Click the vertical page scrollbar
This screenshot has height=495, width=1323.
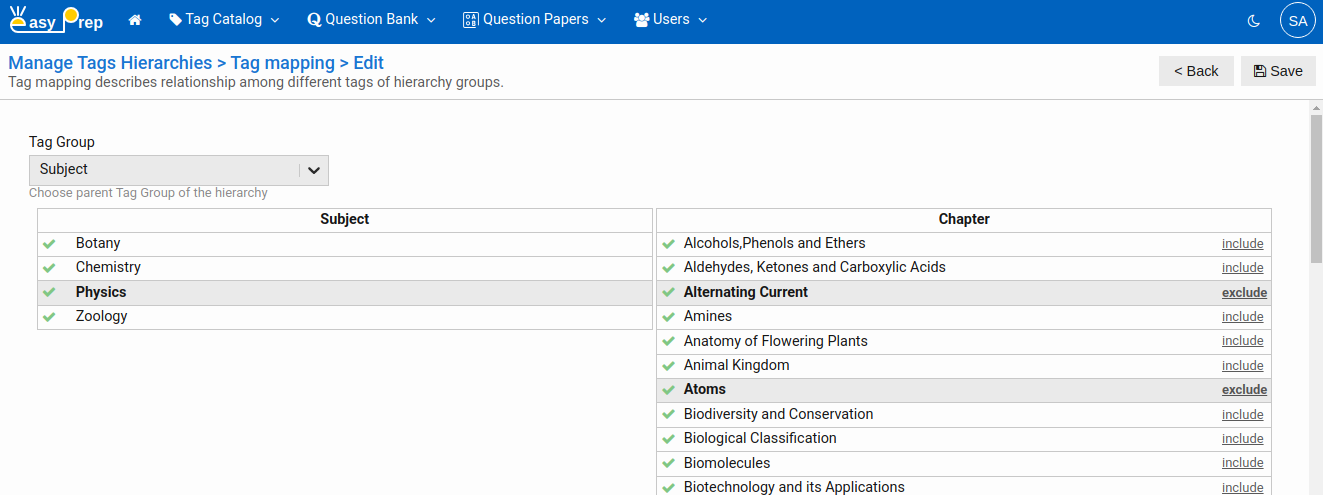[x=1315, y=190]
